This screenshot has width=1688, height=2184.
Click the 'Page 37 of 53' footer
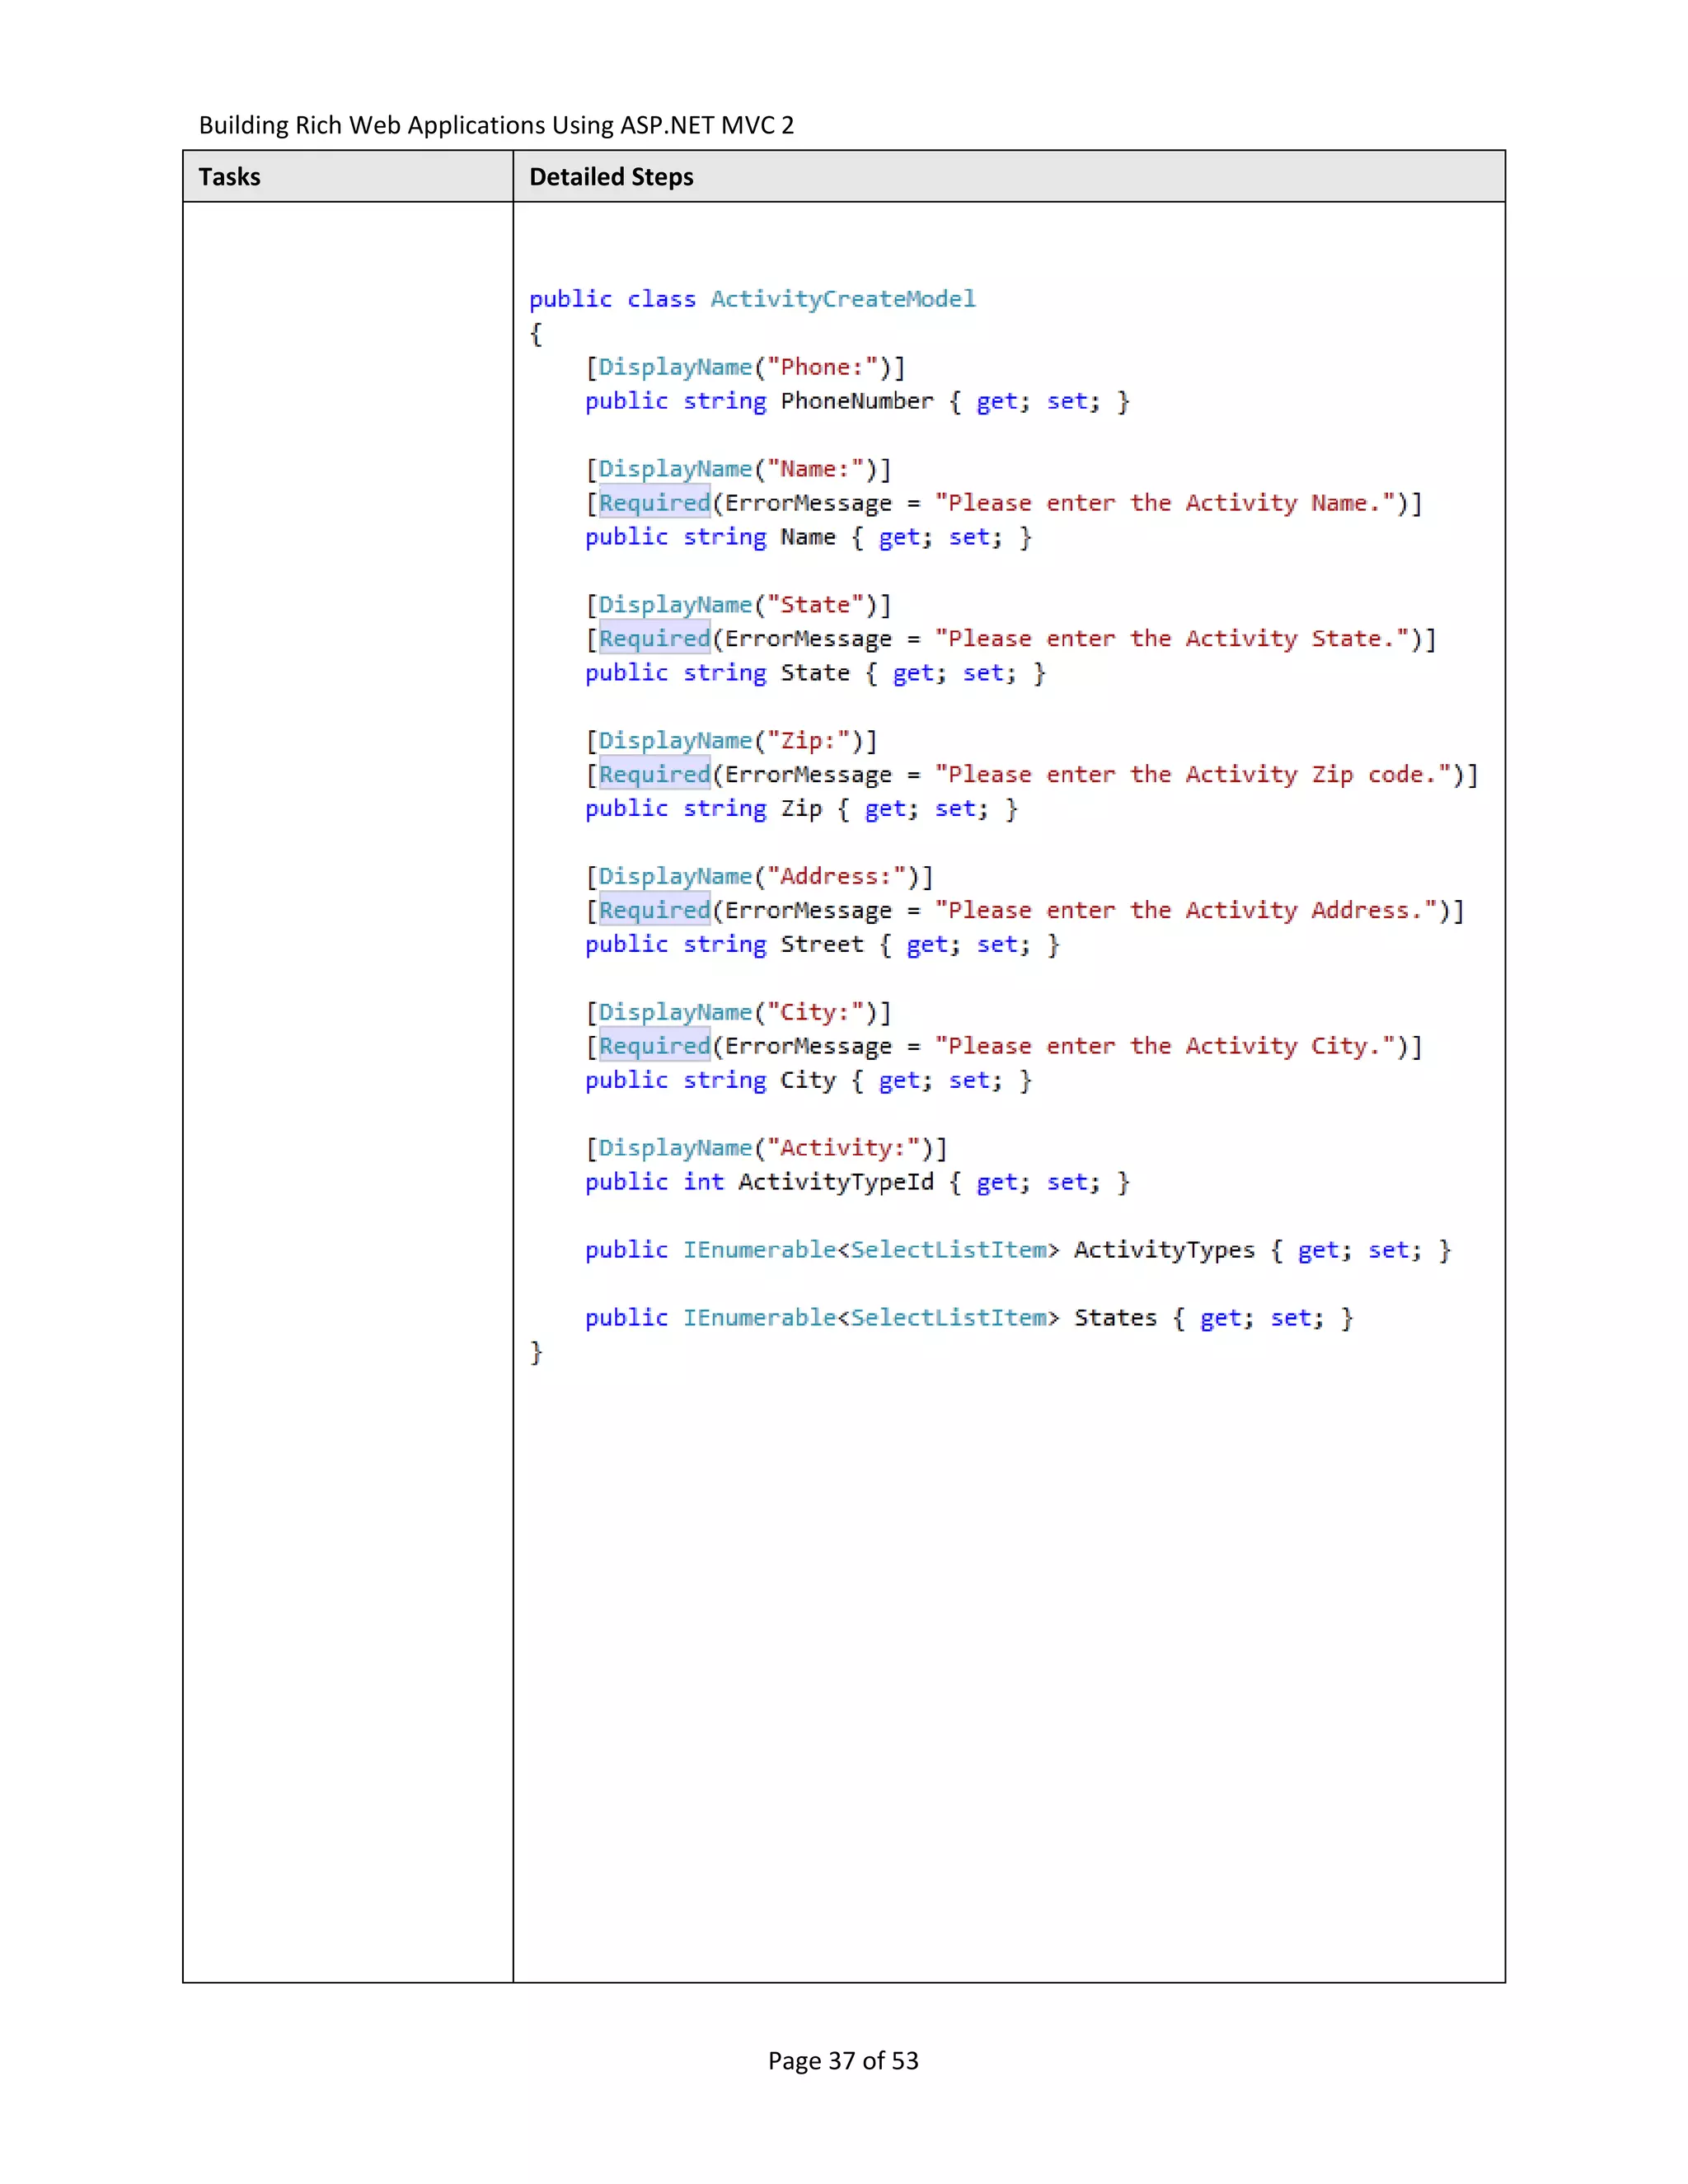[843, 2061]
